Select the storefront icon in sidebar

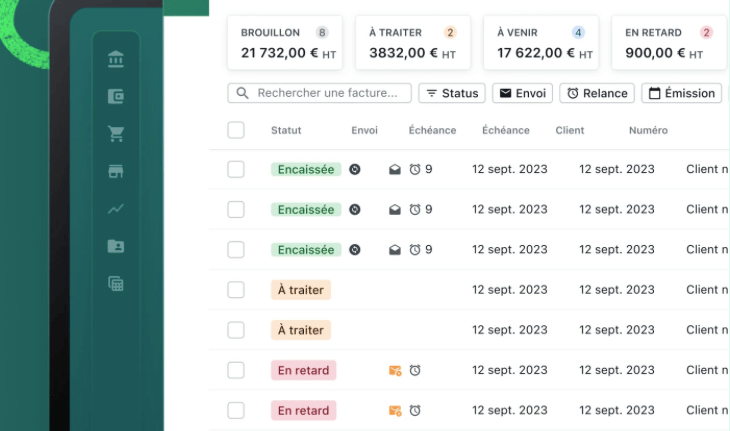(x=116, y=171)
